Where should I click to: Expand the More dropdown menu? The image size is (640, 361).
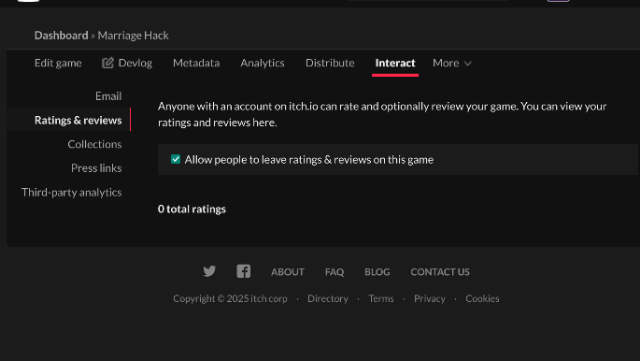[452, 63]
